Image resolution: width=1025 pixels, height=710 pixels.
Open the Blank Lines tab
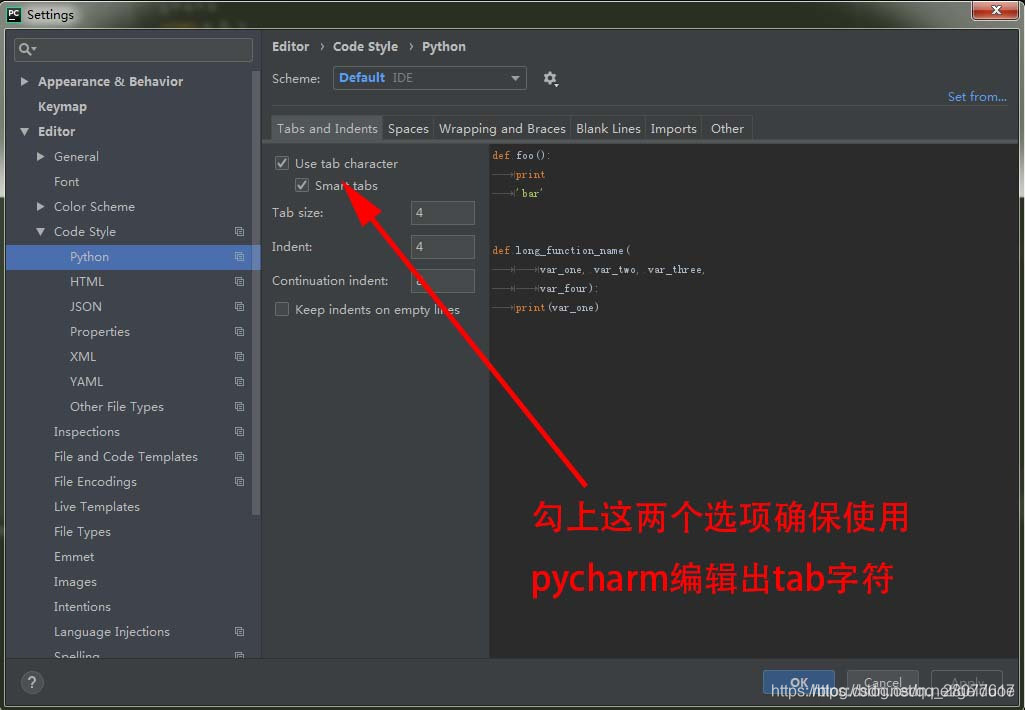pos(608,128)
